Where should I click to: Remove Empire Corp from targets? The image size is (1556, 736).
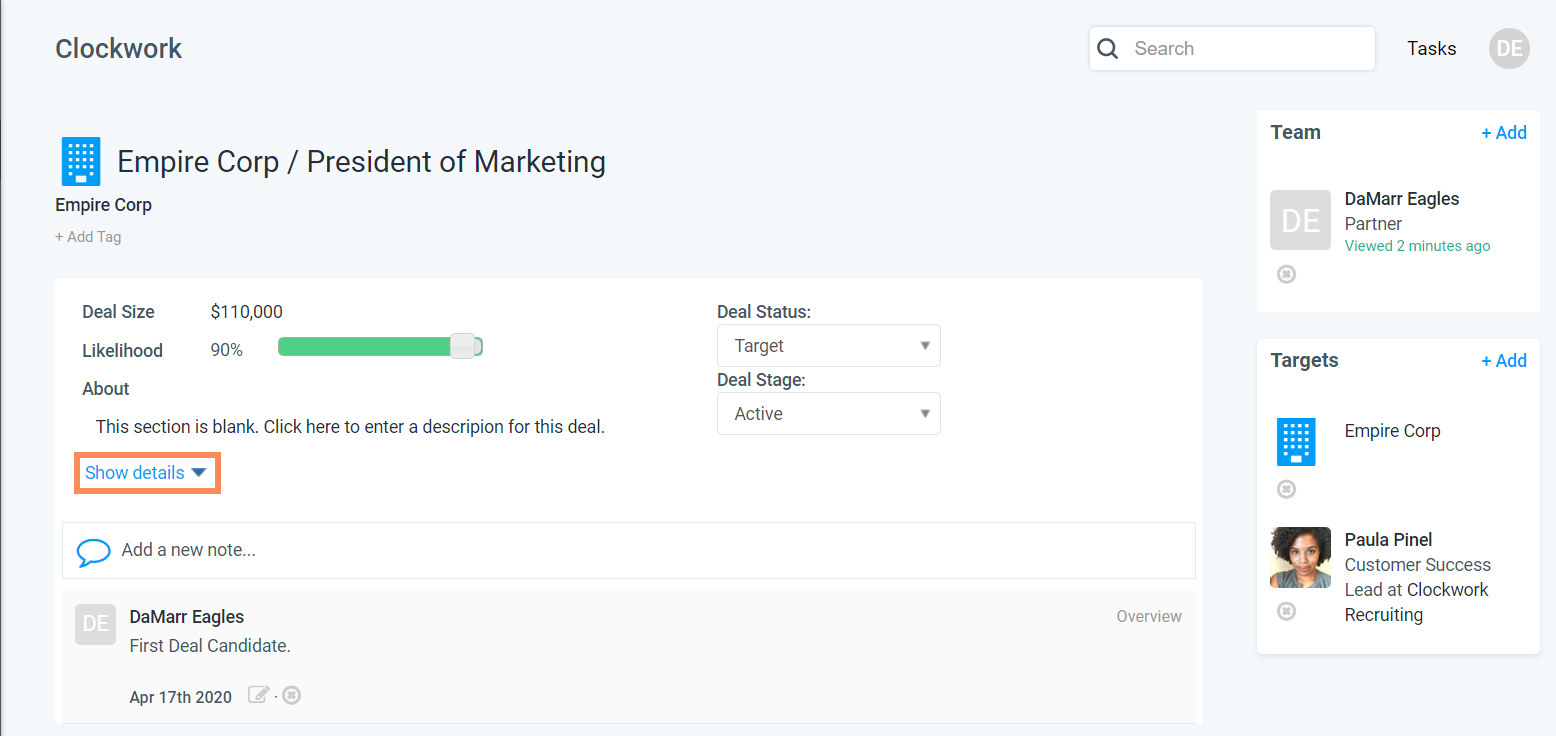tap(1287, 489)
